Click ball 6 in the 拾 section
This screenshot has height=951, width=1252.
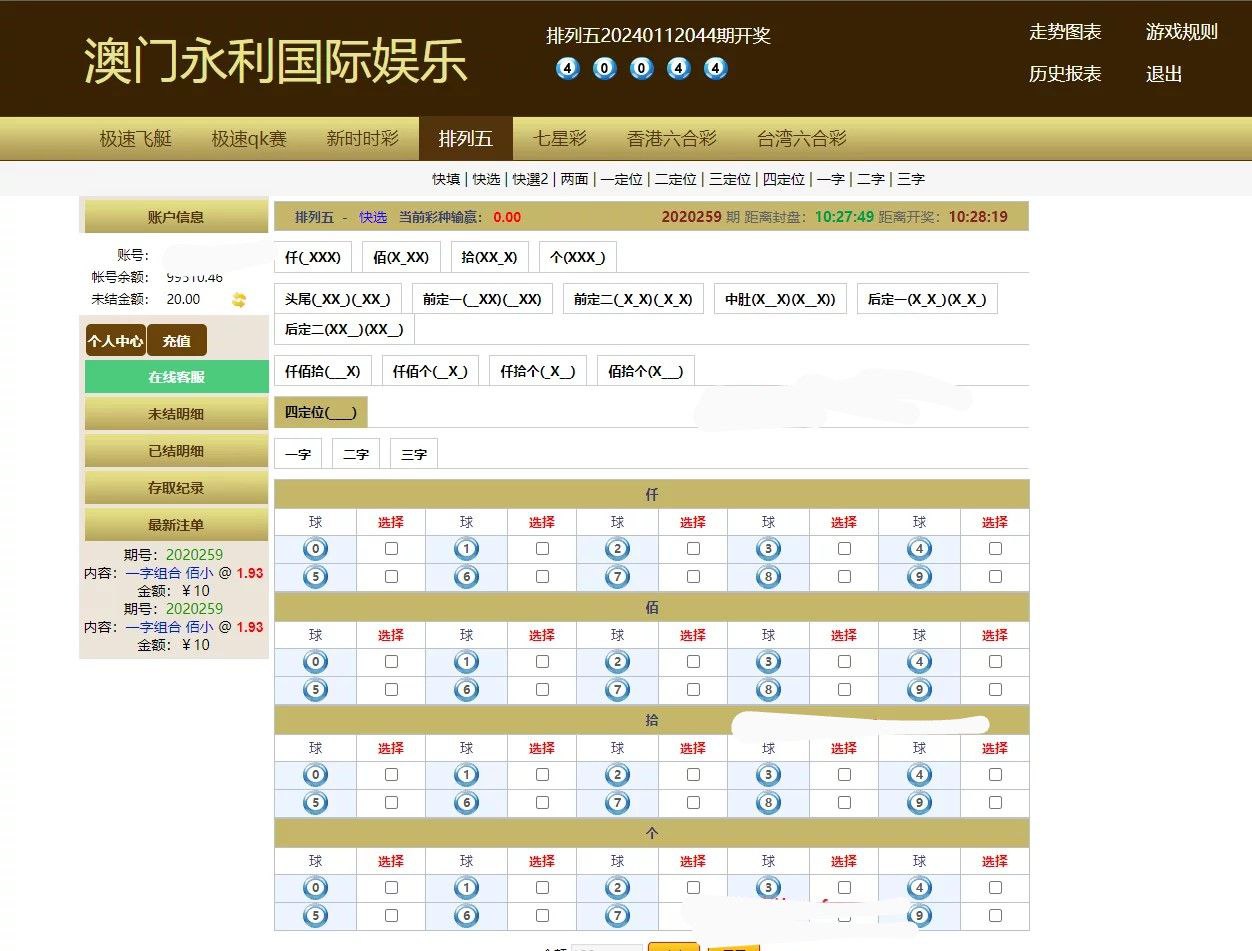tap(466, 803)
